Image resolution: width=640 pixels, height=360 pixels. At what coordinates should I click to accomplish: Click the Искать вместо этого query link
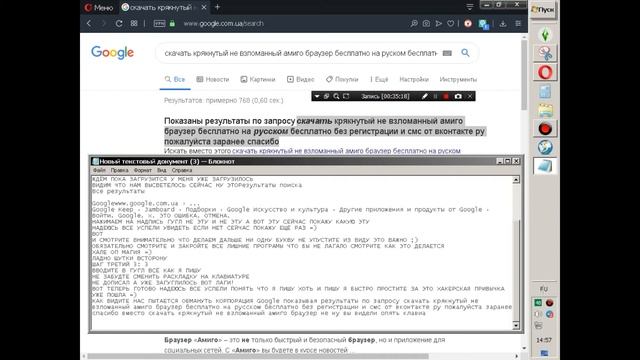(346, 151)
